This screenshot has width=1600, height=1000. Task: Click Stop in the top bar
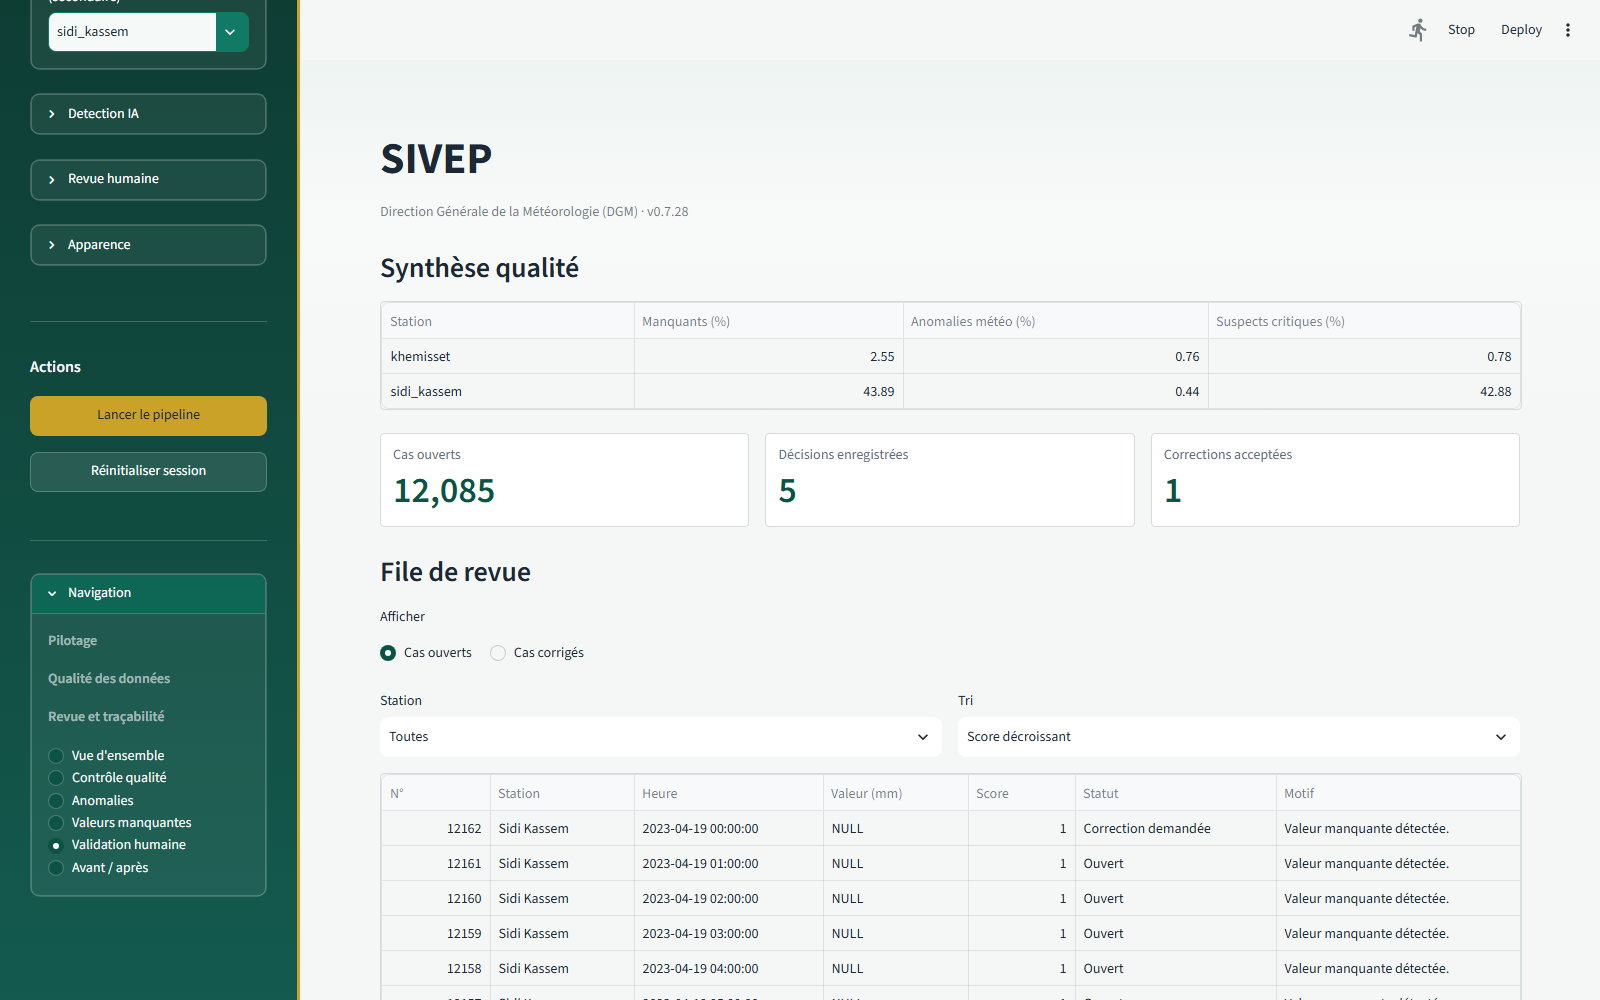coord(1461,30)
